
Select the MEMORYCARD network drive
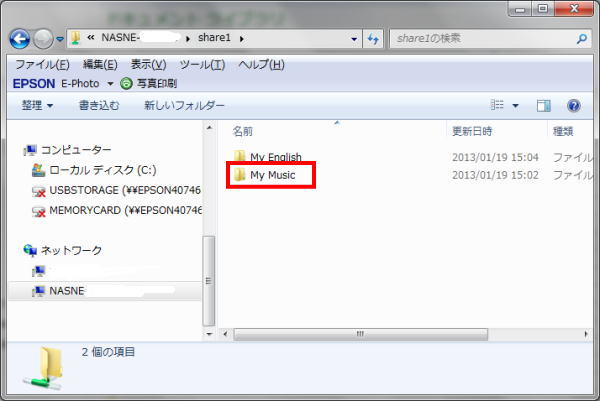click(x=125, y=210)
